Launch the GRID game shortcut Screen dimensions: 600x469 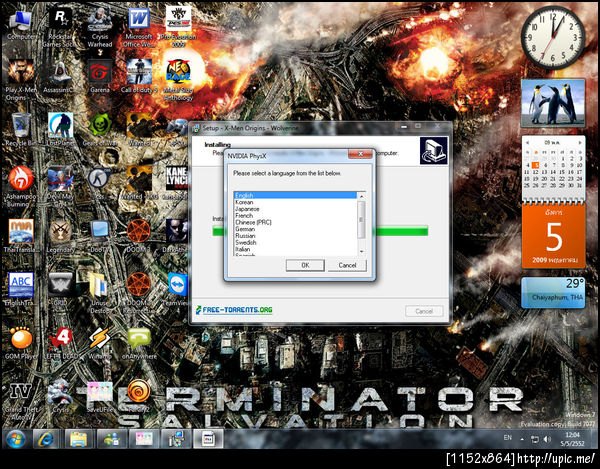pyautogui.click(x=60, y=289)
